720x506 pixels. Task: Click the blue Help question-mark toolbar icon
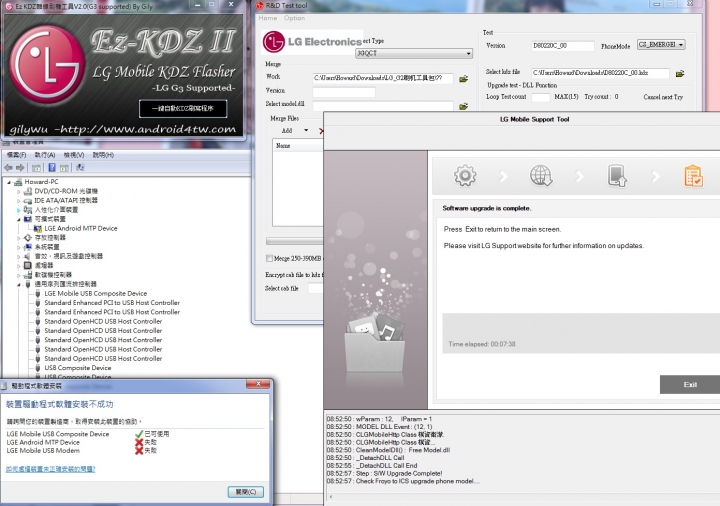(52, 168)
